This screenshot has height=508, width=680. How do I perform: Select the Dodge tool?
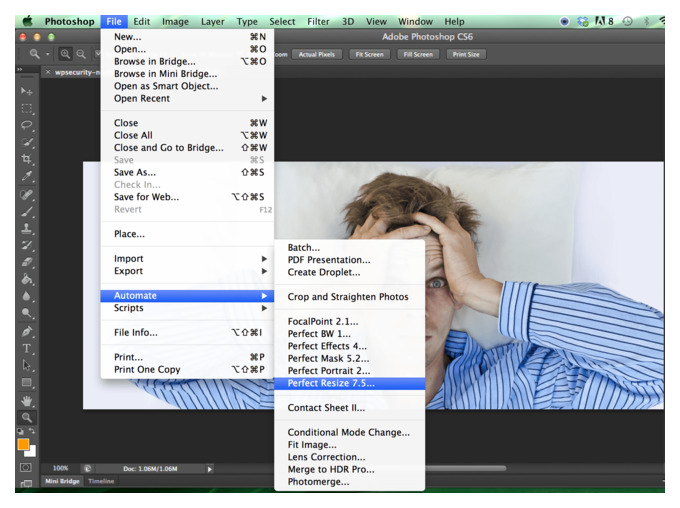26,313
